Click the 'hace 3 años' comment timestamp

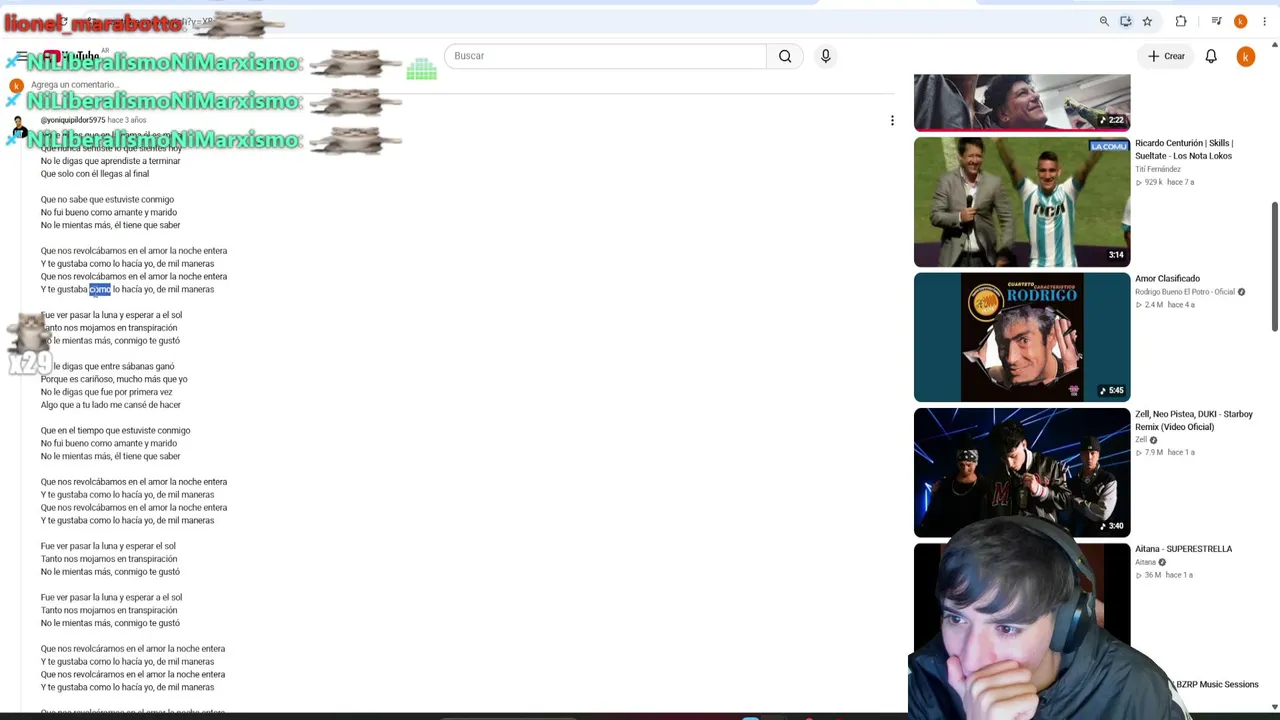click(127, 120)
